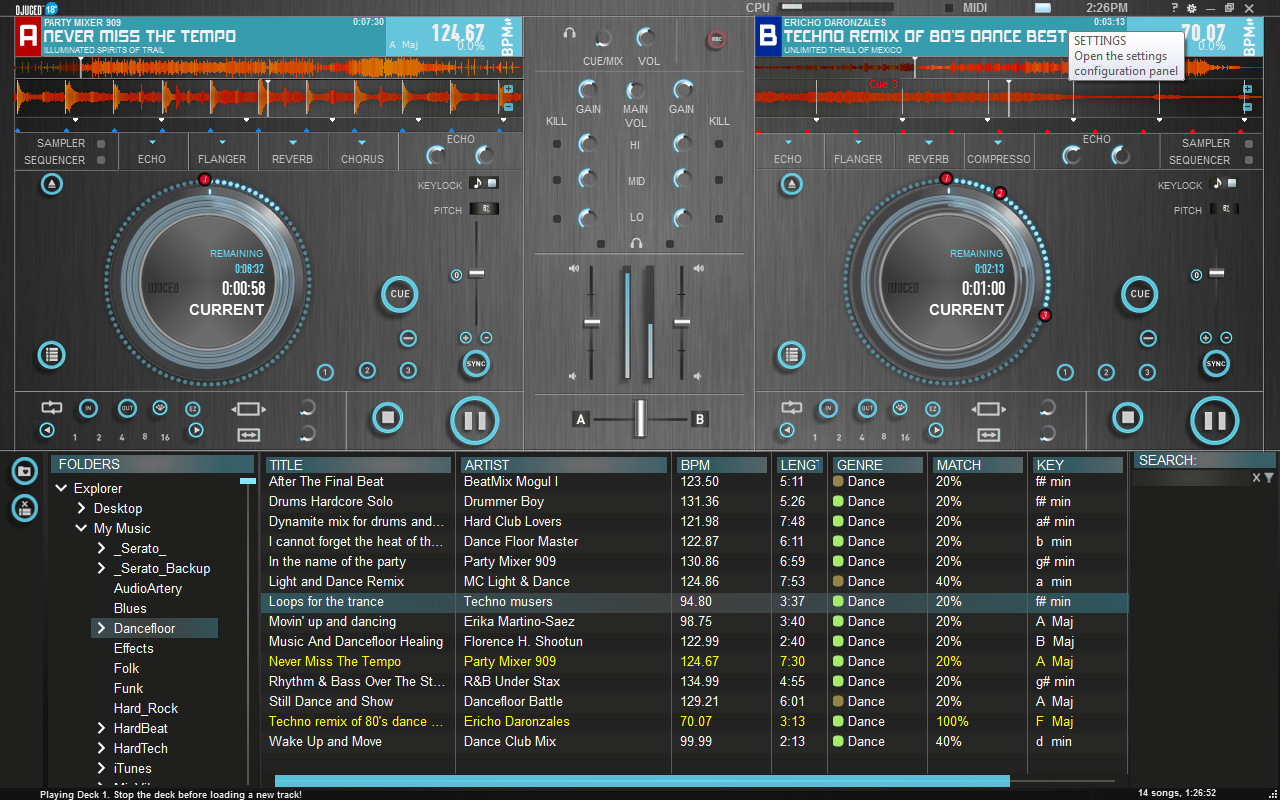1280x800 pixels.
Task: Pause playback on Deck A
Action: (x=474, y=420)
